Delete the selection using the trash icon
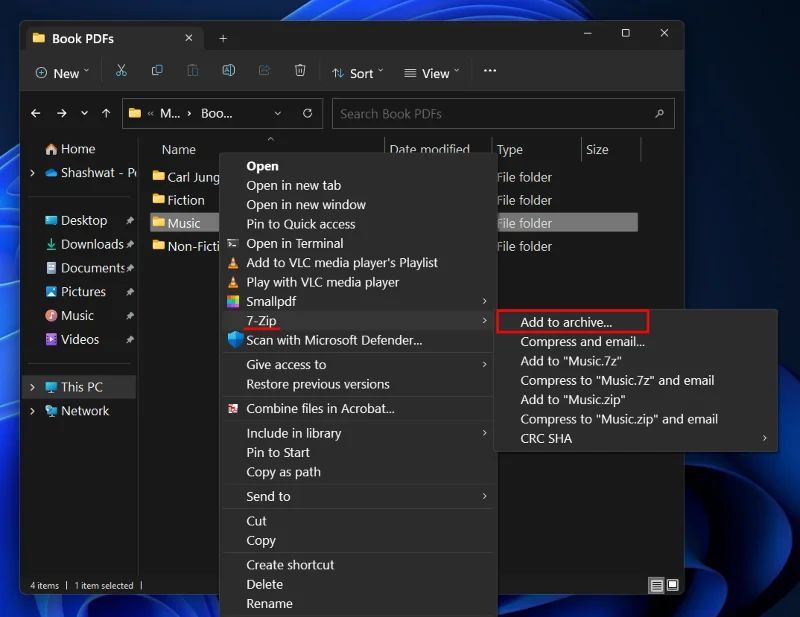Image resolution: width=800 pixels, height=617 pixels. (299, 71)
